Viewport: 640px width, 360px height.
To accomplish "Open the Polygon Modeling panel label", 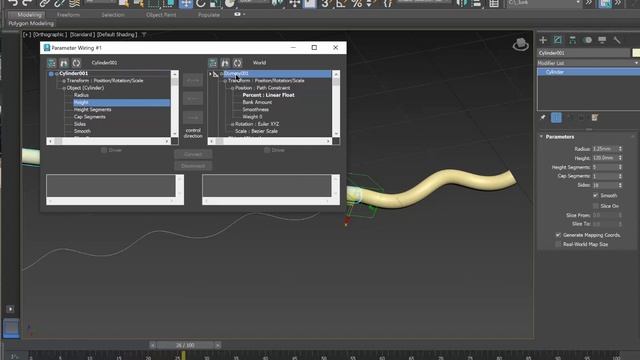I will pos(31,24).
